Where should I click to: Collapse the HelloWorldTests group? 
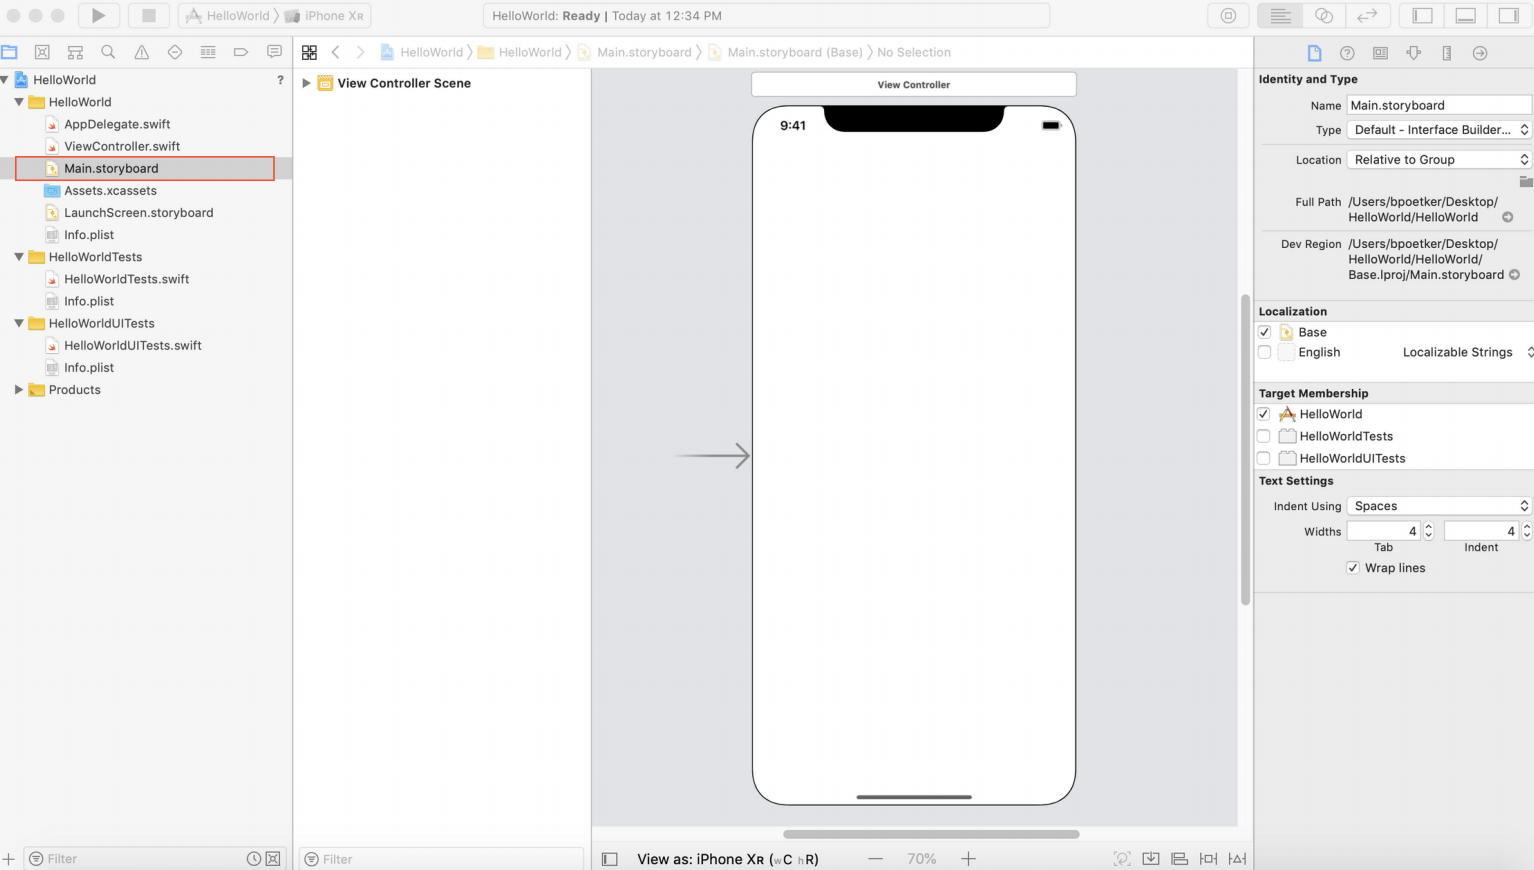click(19, 257)
